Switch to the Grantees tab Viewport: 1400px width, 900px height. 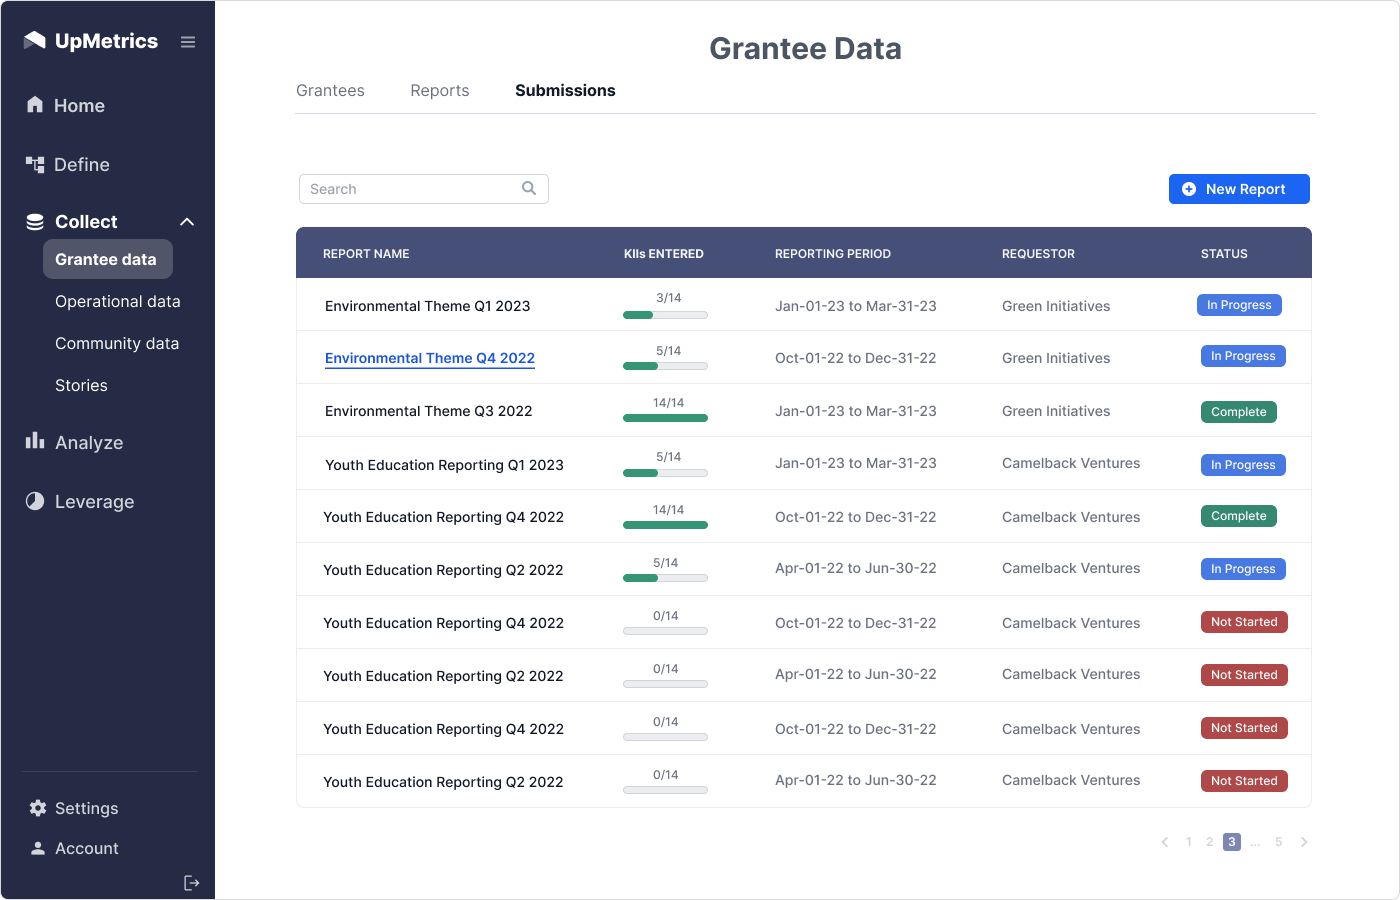[x=330, y=91]
